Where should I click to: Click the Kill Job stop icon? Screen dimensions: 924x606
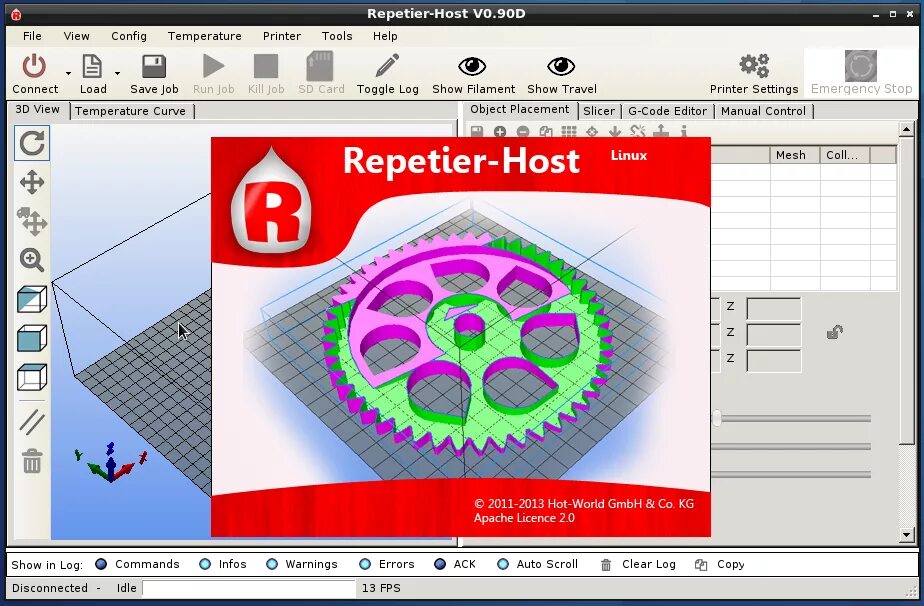tap(266, 66)
